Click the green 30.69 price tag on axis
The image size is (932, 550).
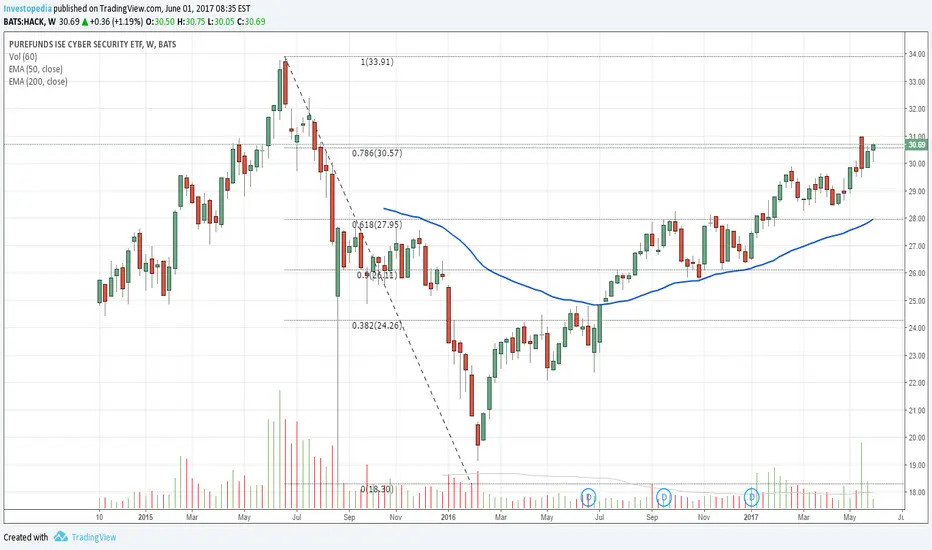pos(916,144)
